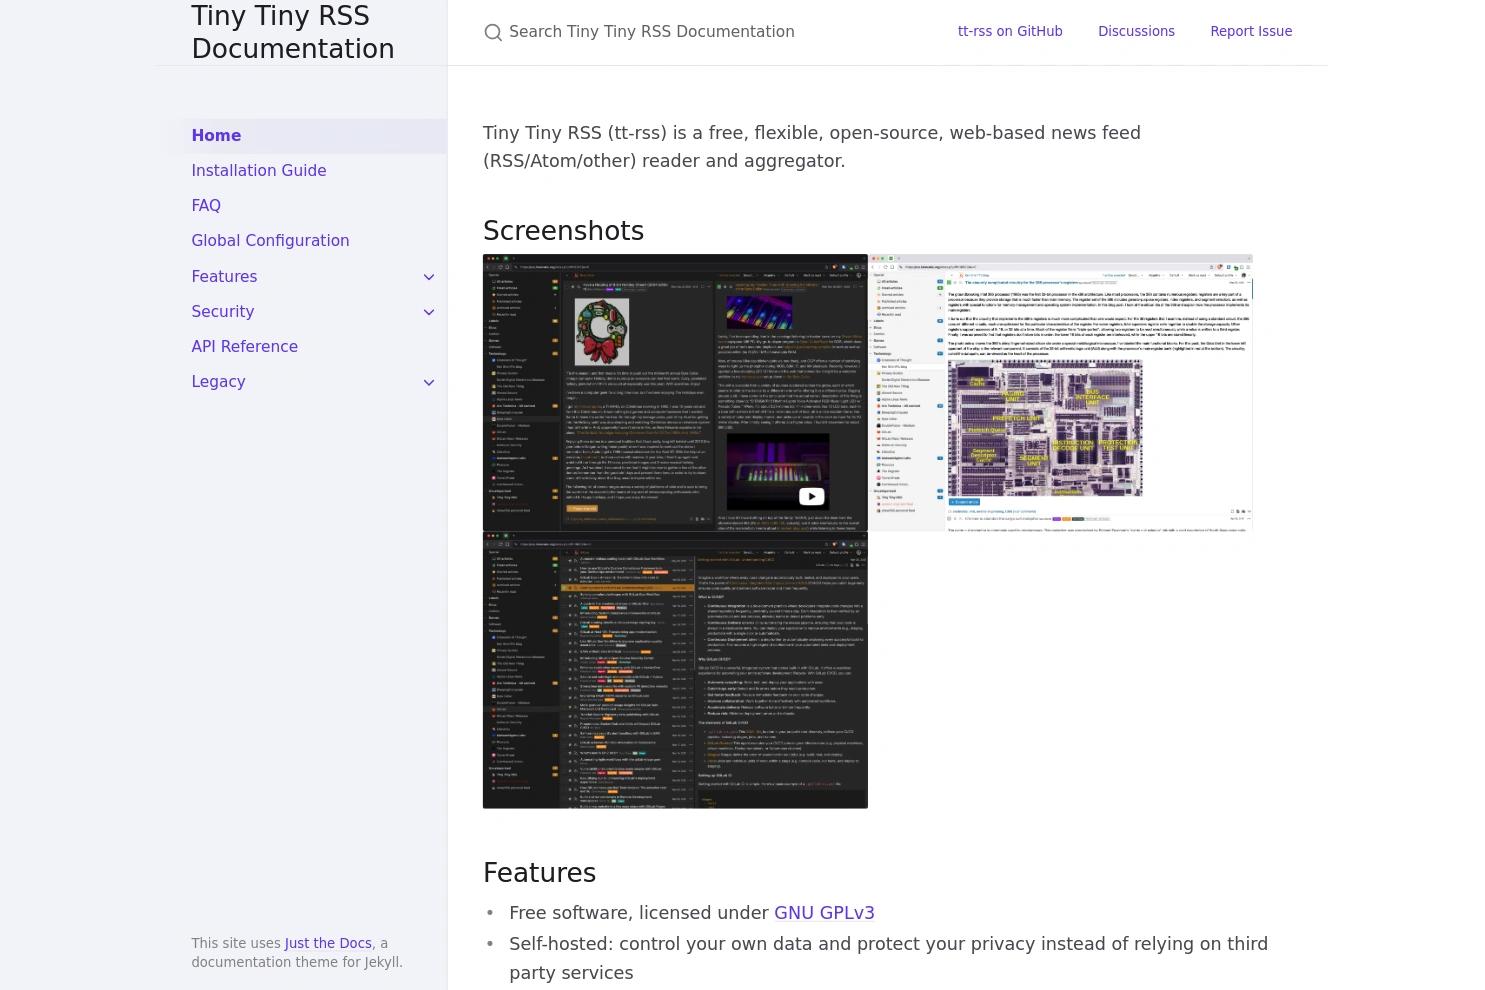1485x990 pixels.
Task: Click the dark-theme GitLab article screenshot
Action: tap(675, 670)
